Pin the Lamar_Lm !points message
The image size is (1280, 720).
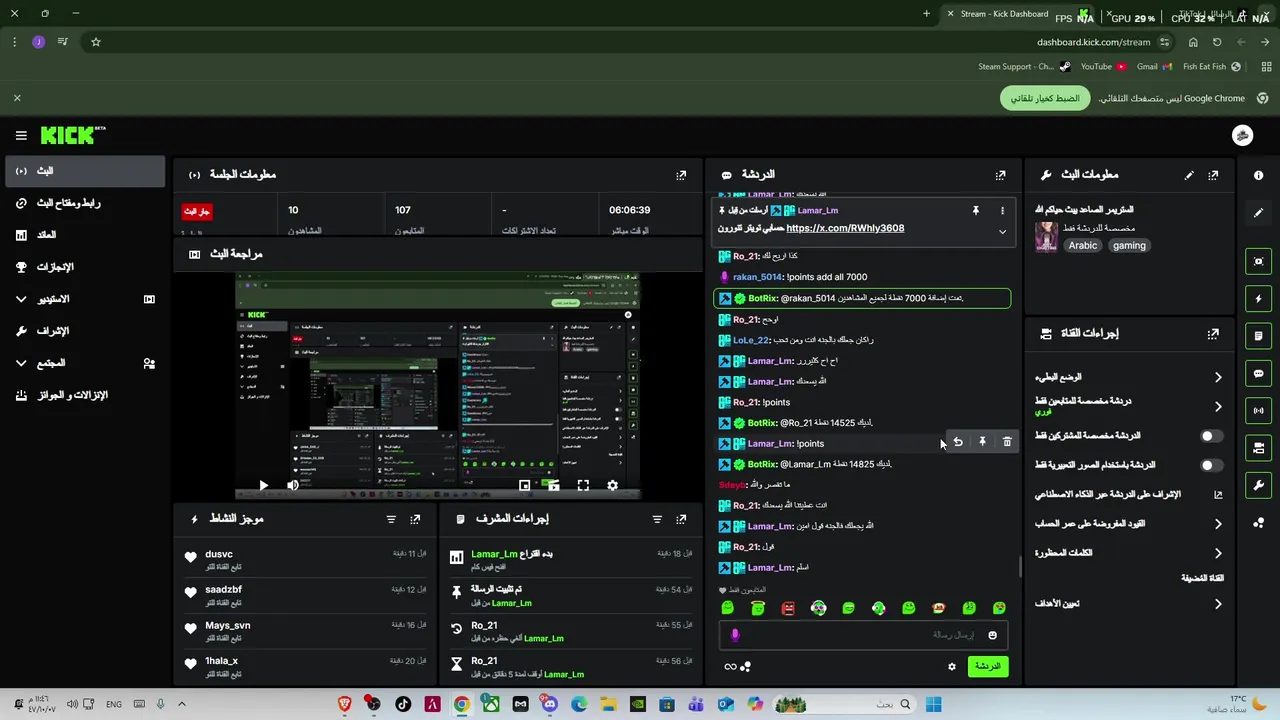click(982, 442)
